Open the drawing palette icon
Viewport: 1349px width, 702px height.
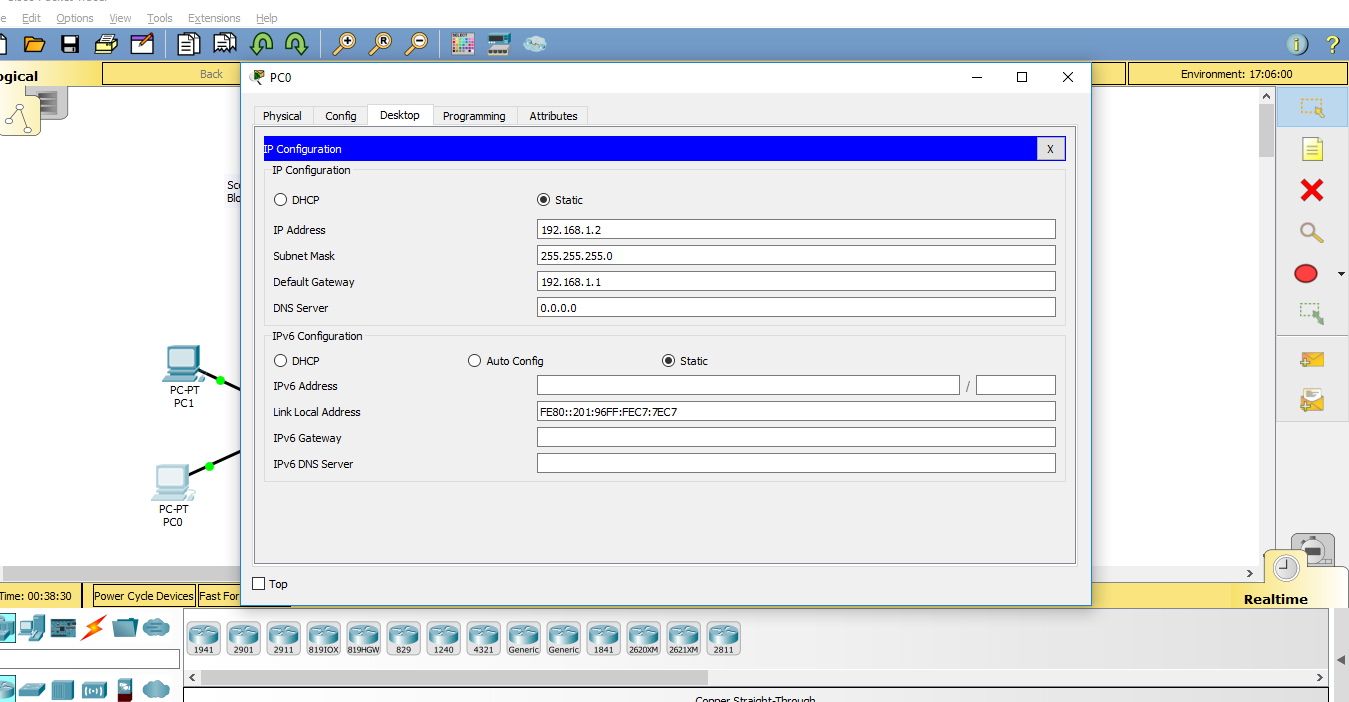click(463, 44)
